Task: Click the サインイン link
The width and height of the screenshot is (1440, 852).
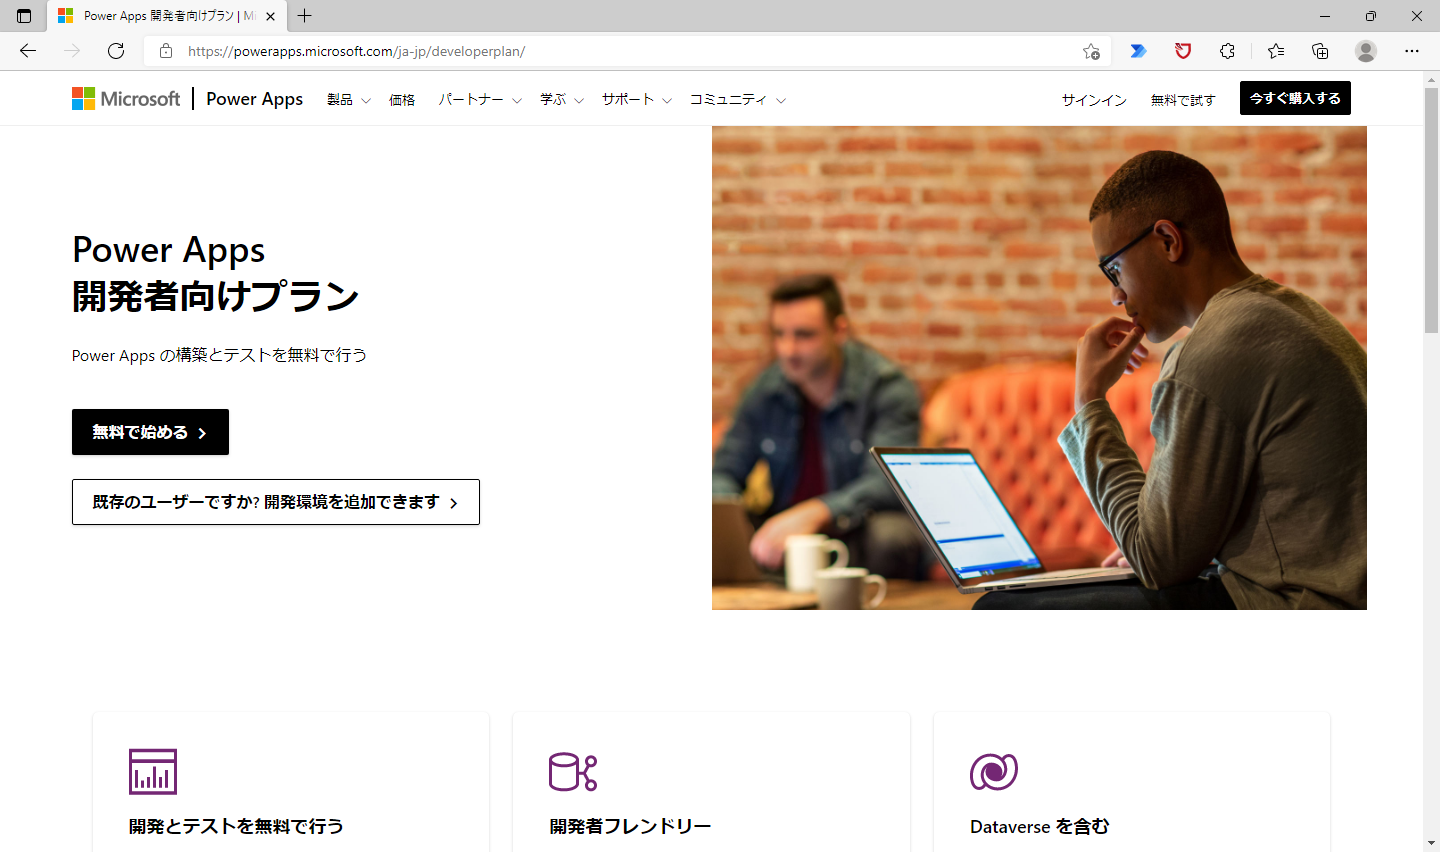Action: click(x=1094, y=100)
